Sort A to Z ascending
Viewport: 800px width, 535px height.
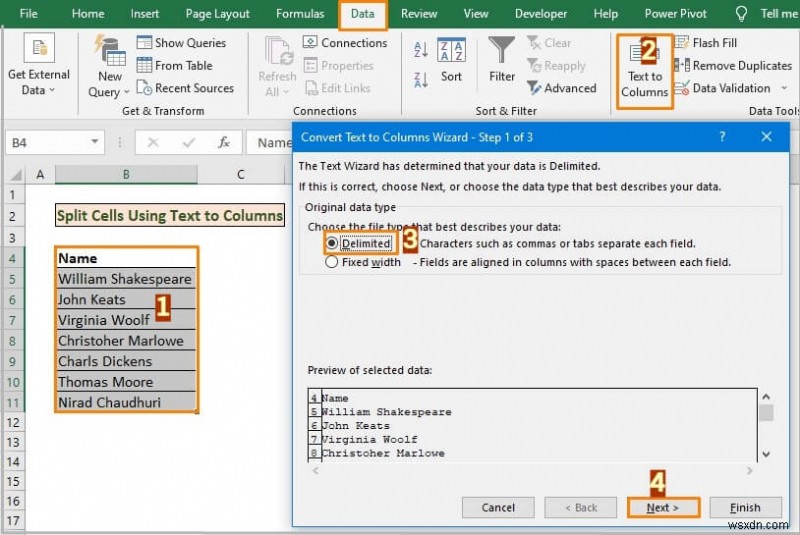click(x=421, y=49)
